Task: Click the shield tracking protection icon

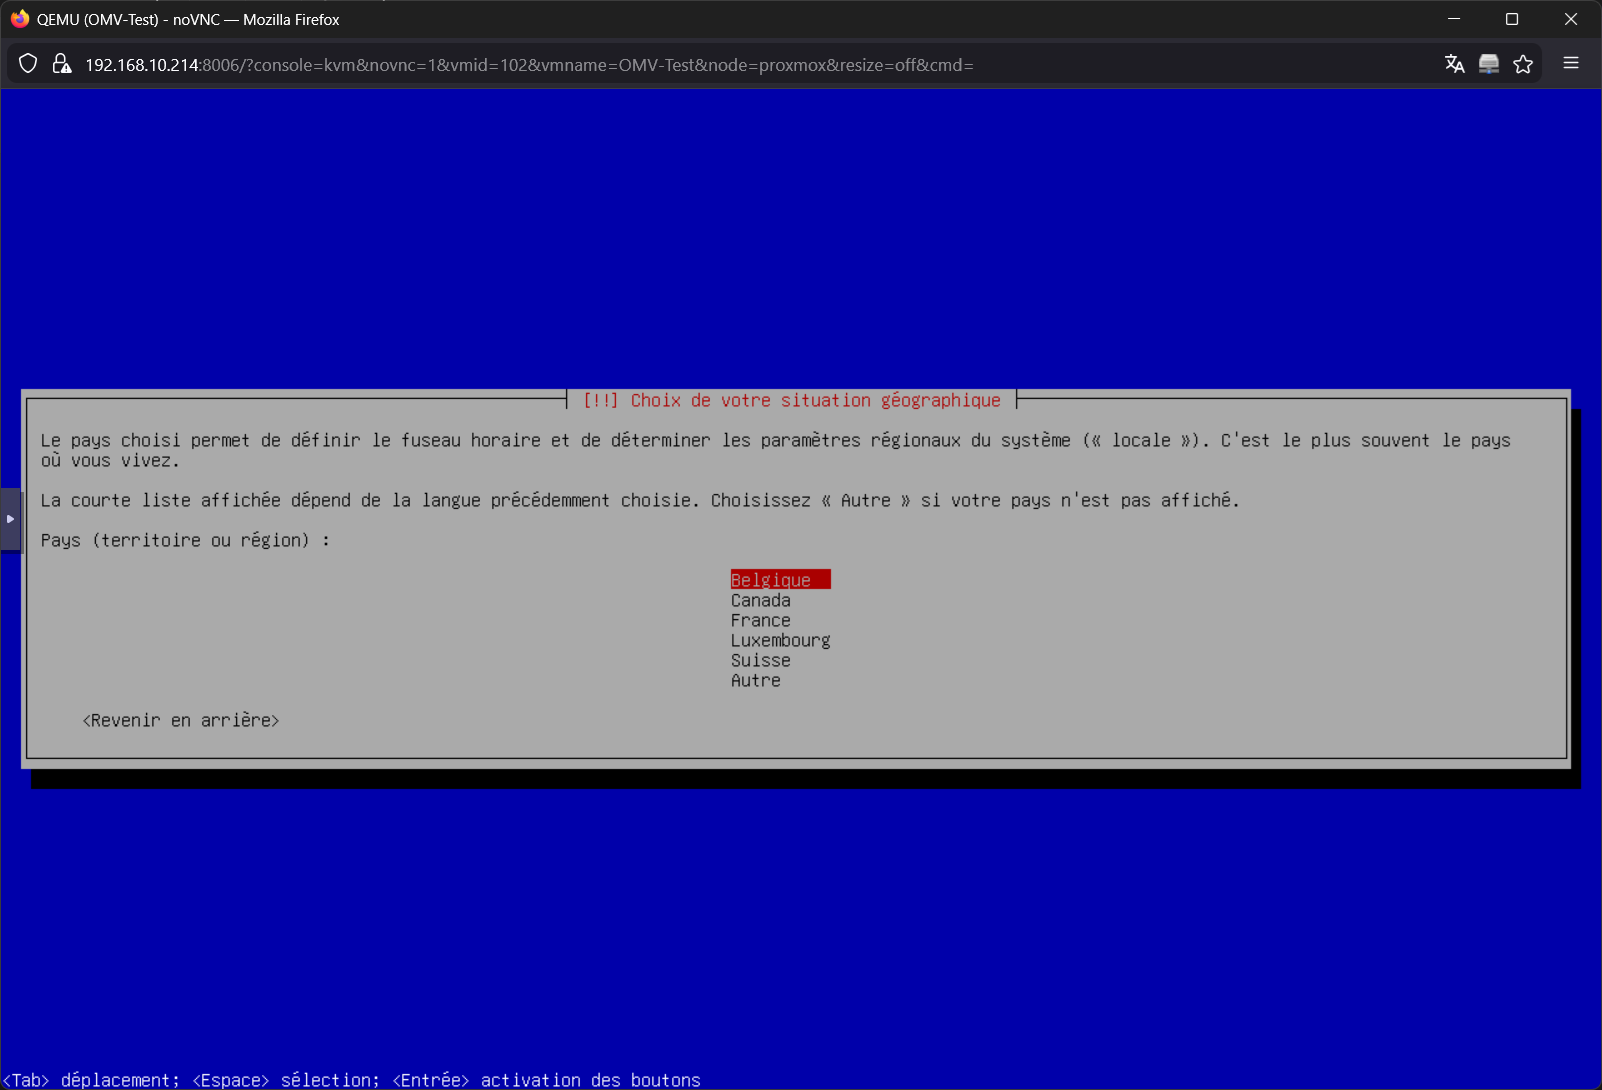Action: pos(28,64)
